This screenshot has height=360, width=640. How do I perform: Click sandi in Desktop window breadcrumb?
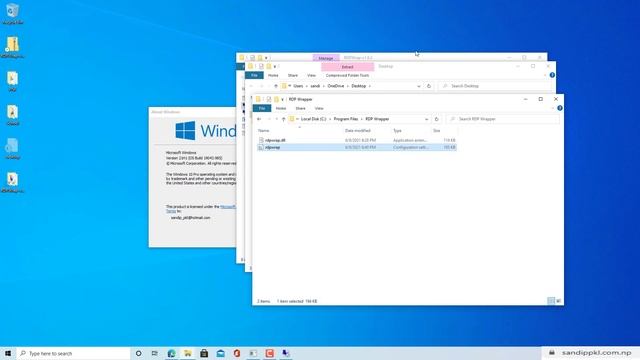[x=315, y=86]
